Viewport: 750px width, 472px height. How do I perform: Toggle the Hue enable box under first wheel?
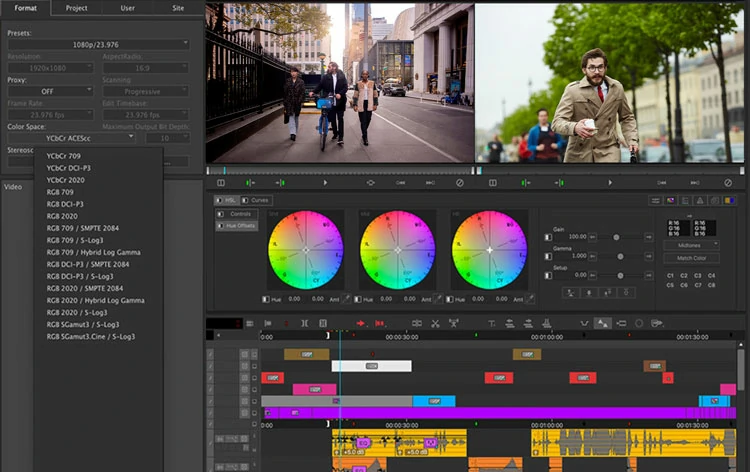click(265, 298)
